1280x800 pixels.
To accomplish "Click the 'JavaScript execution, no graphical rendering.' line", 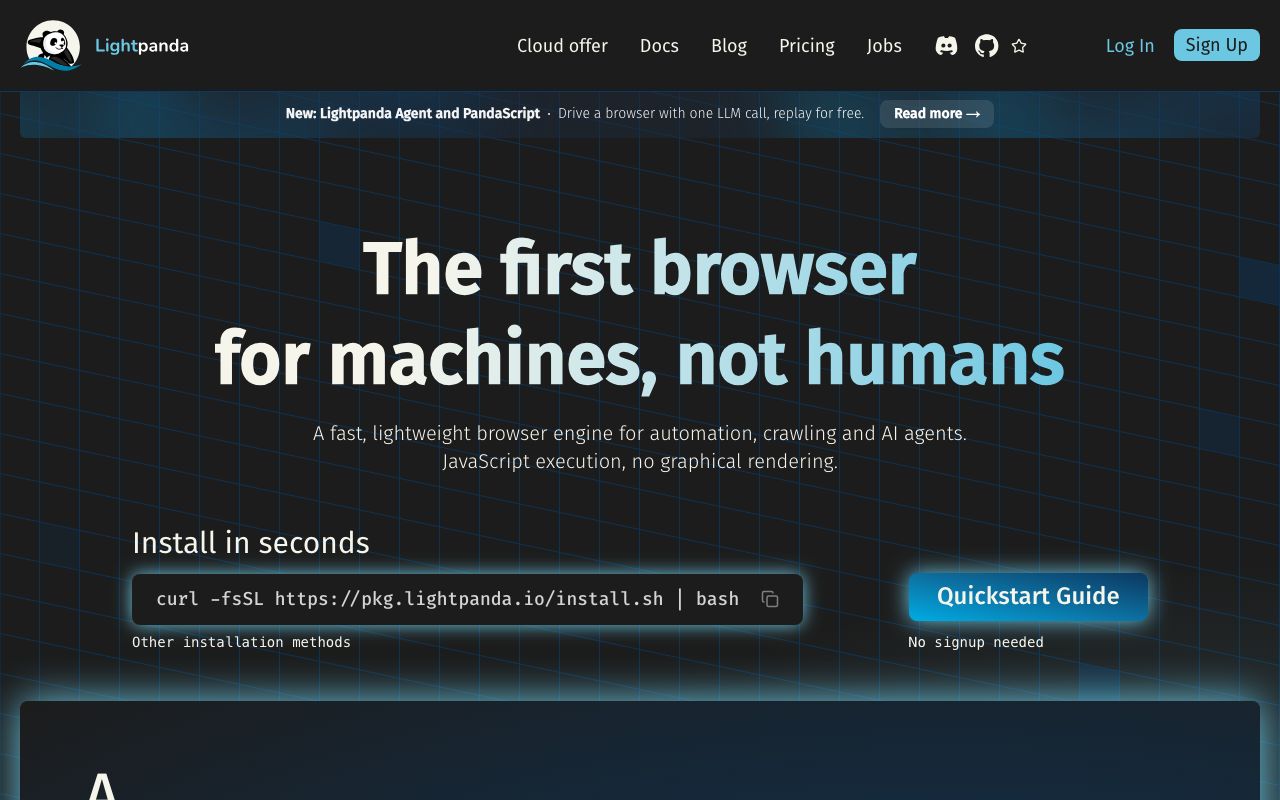I will [640, 462].
